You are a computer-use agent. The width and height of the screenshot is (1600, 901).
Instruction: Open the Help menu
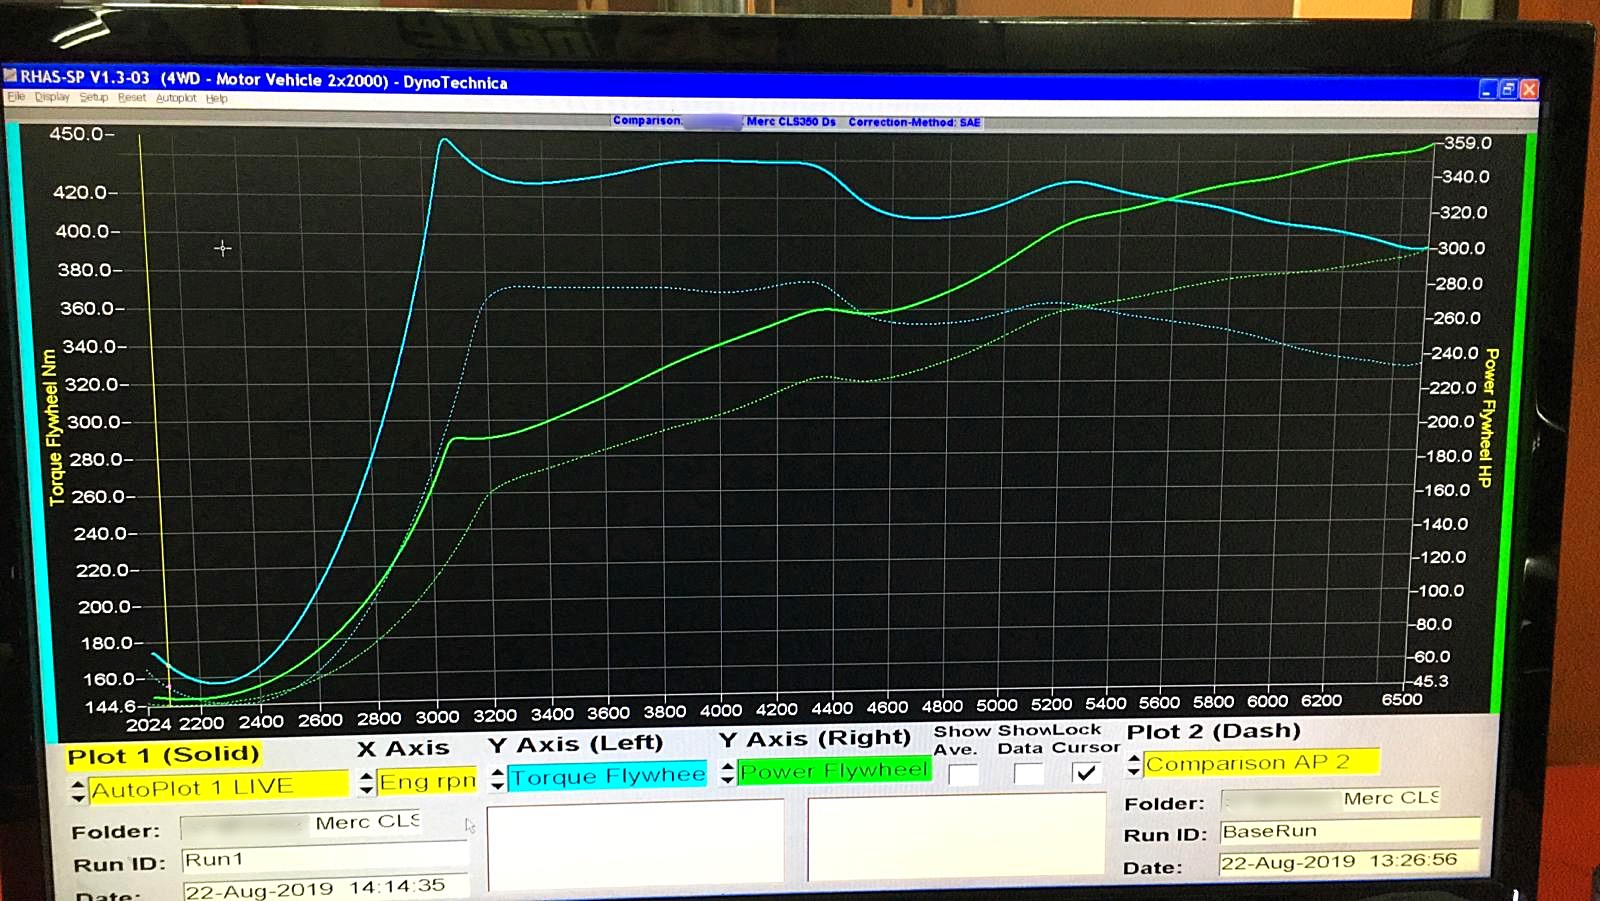217,98
